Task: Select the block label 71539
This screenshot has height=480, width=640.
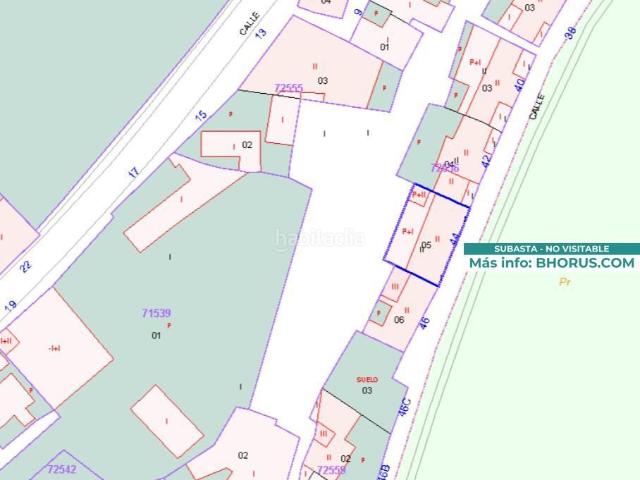Action: point(156,313)
